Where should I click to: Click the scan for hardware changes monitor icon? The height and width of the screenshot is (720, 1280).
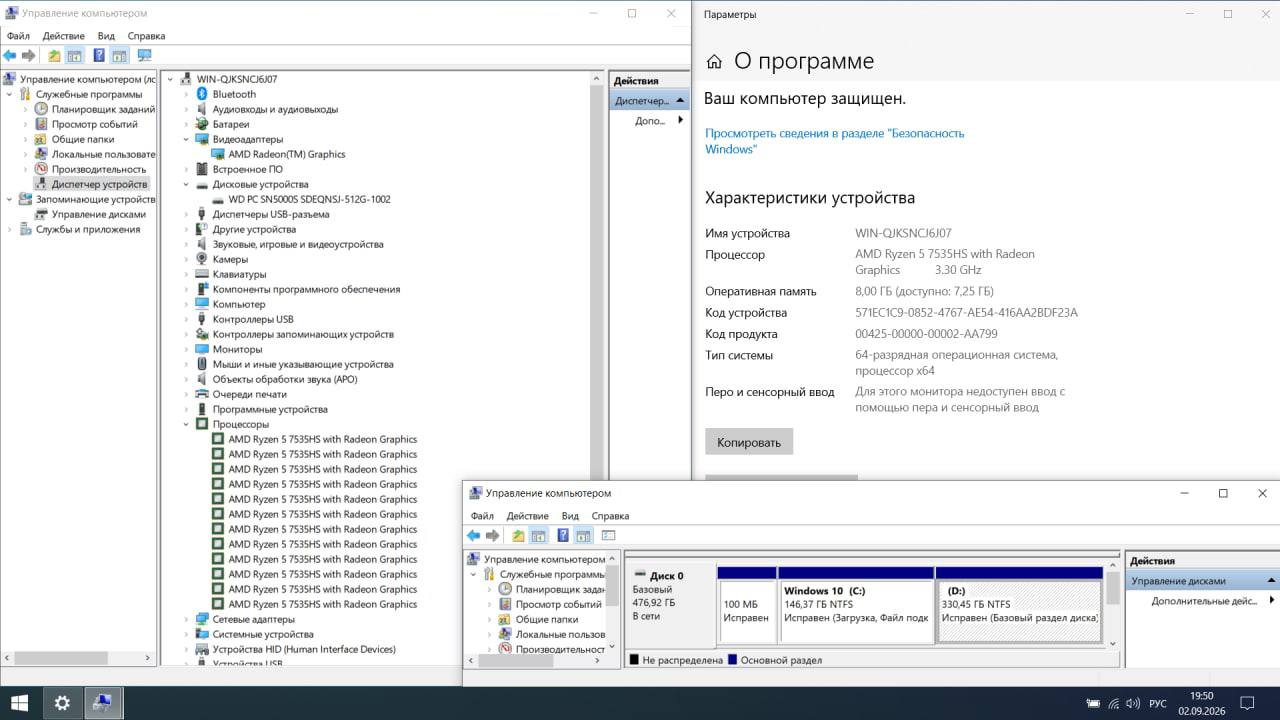[x=144, y=56]
